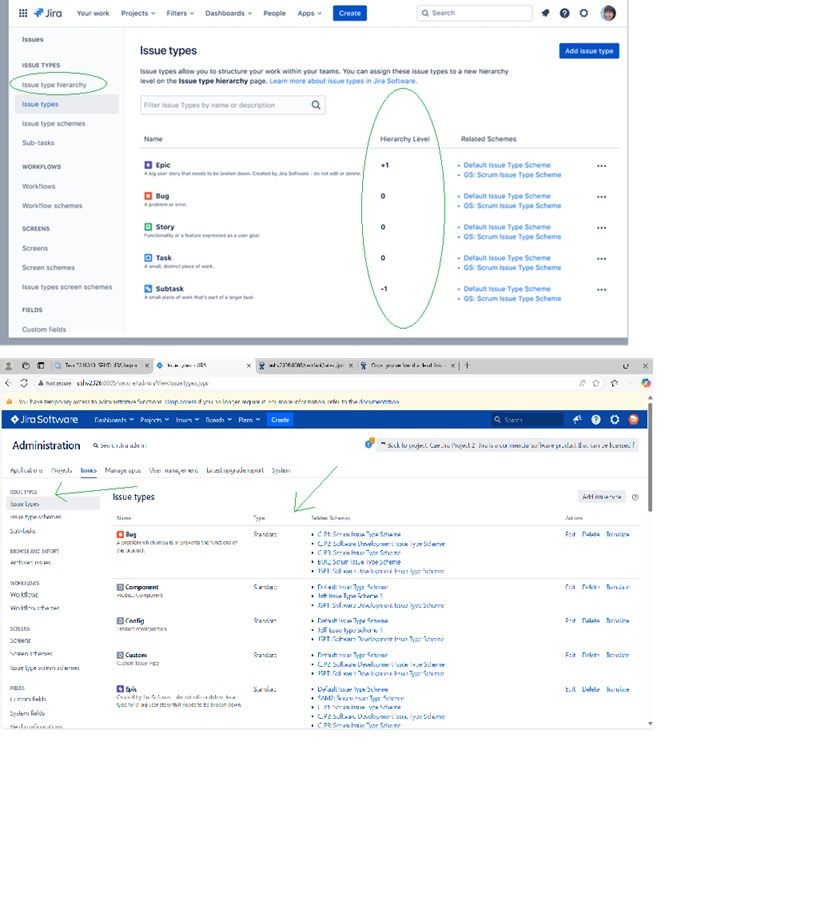Expand Projects dropdown in Jira Software blue header

tap(155, 420)
